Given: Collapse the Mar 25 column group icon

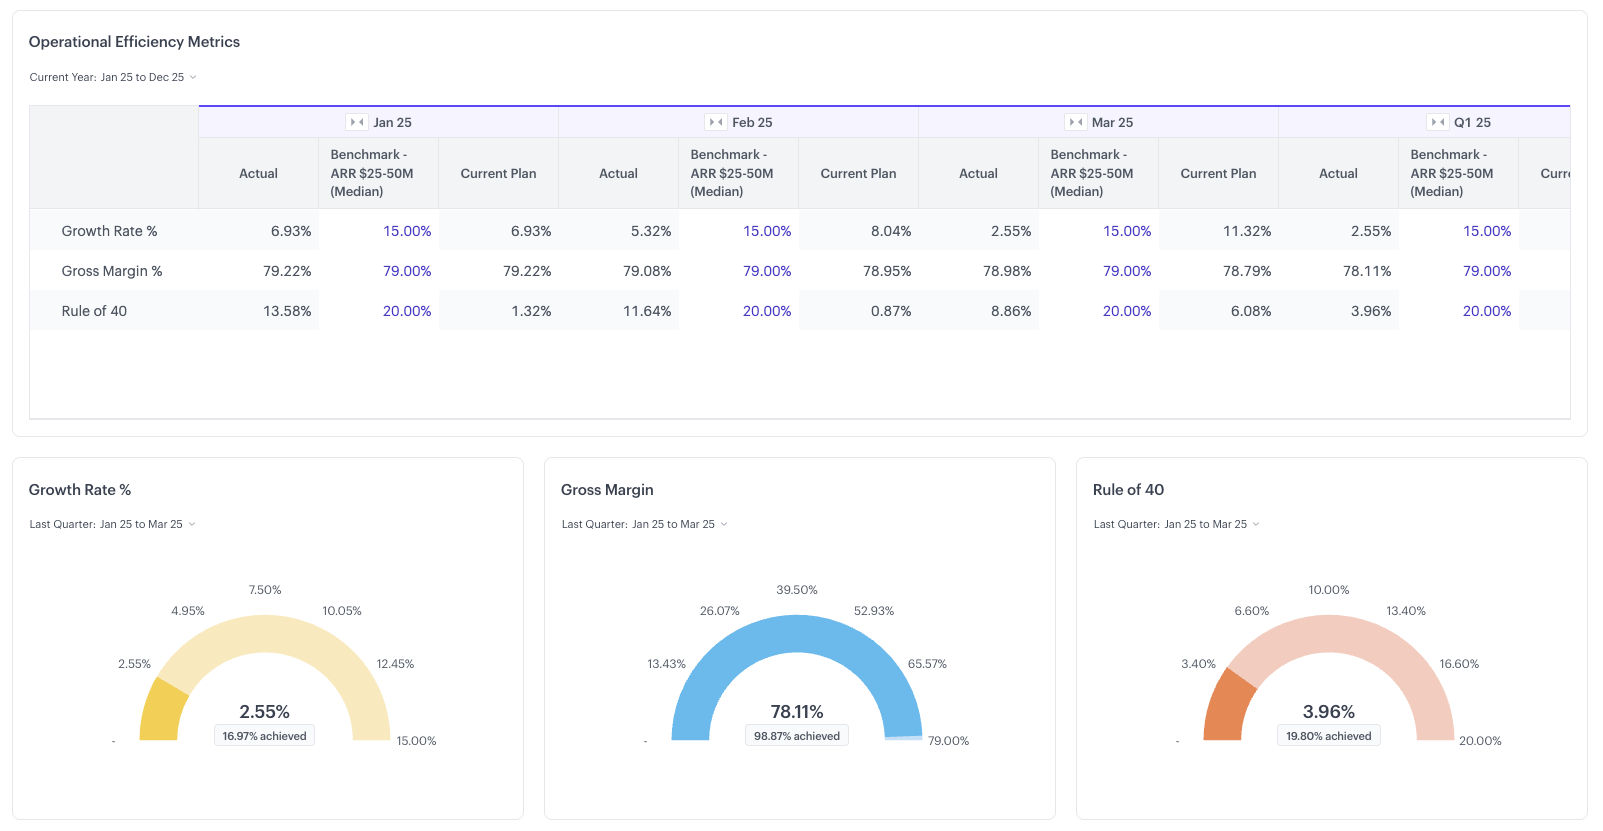Looking at the screenshot, I should tap(1076, 122).
